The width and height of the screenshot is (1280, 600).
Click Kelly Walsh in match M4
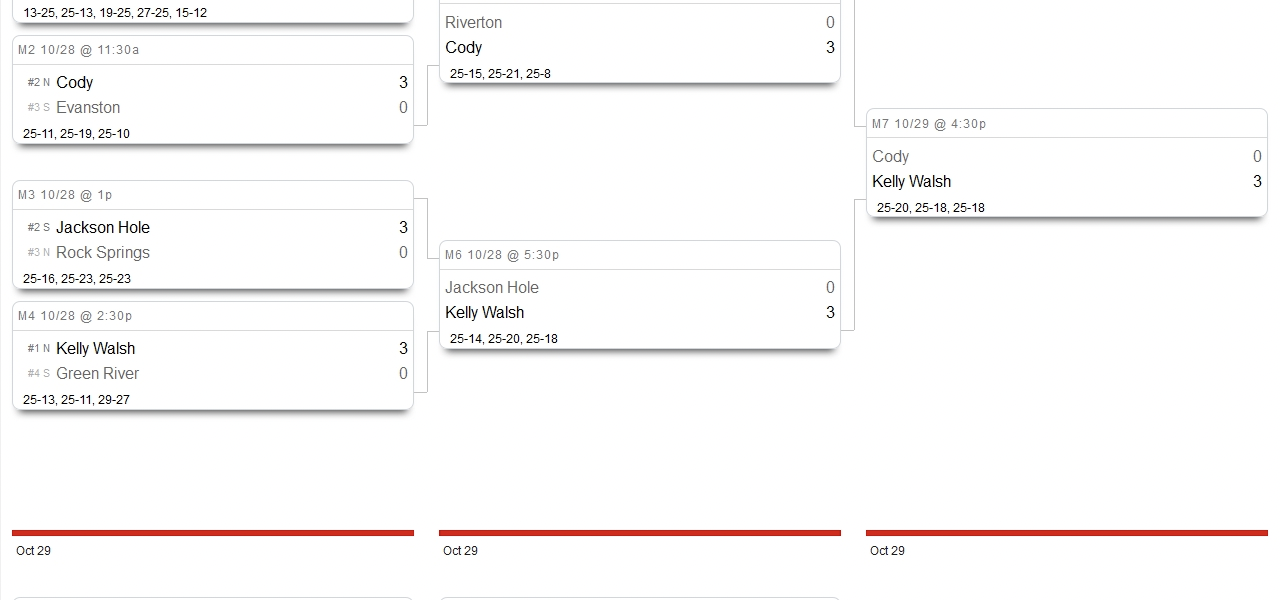point(96,349)
